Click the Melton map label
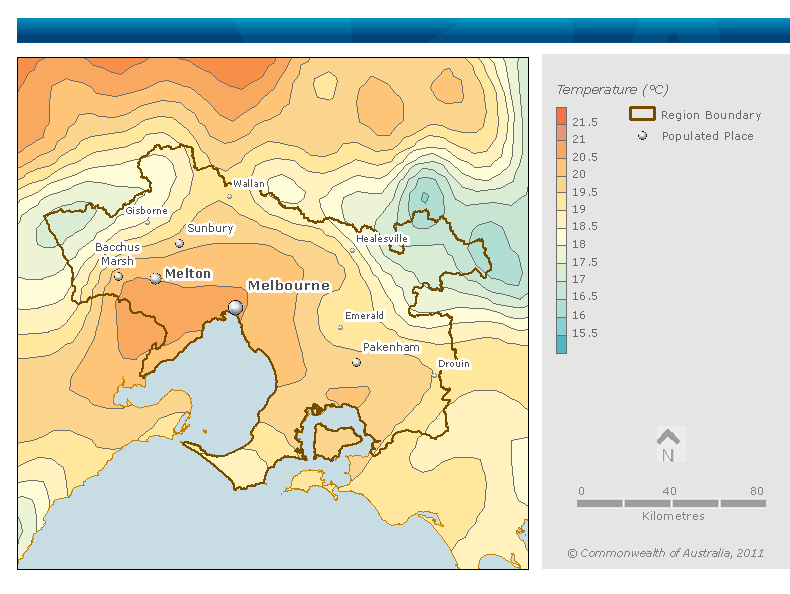The width and height of the screenshot is (790, 594). pyautogui.click(x=188, y=274)
